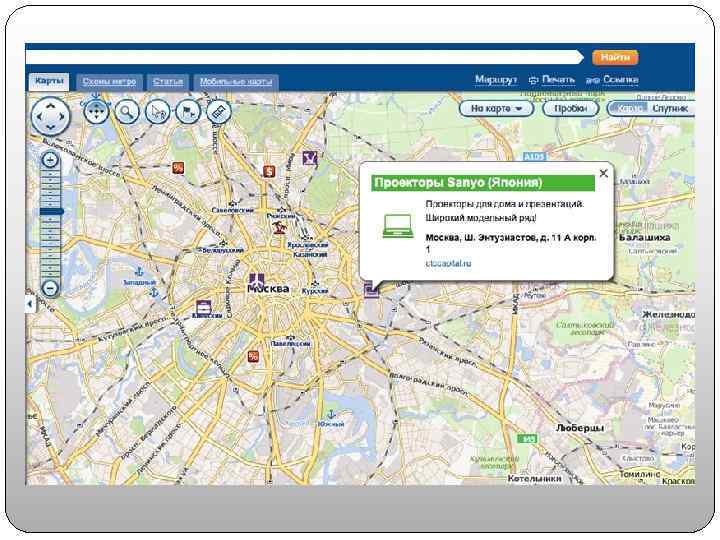Click orange percent marker left of Павелецкий
720x540 pixels.
pos(253,356)
